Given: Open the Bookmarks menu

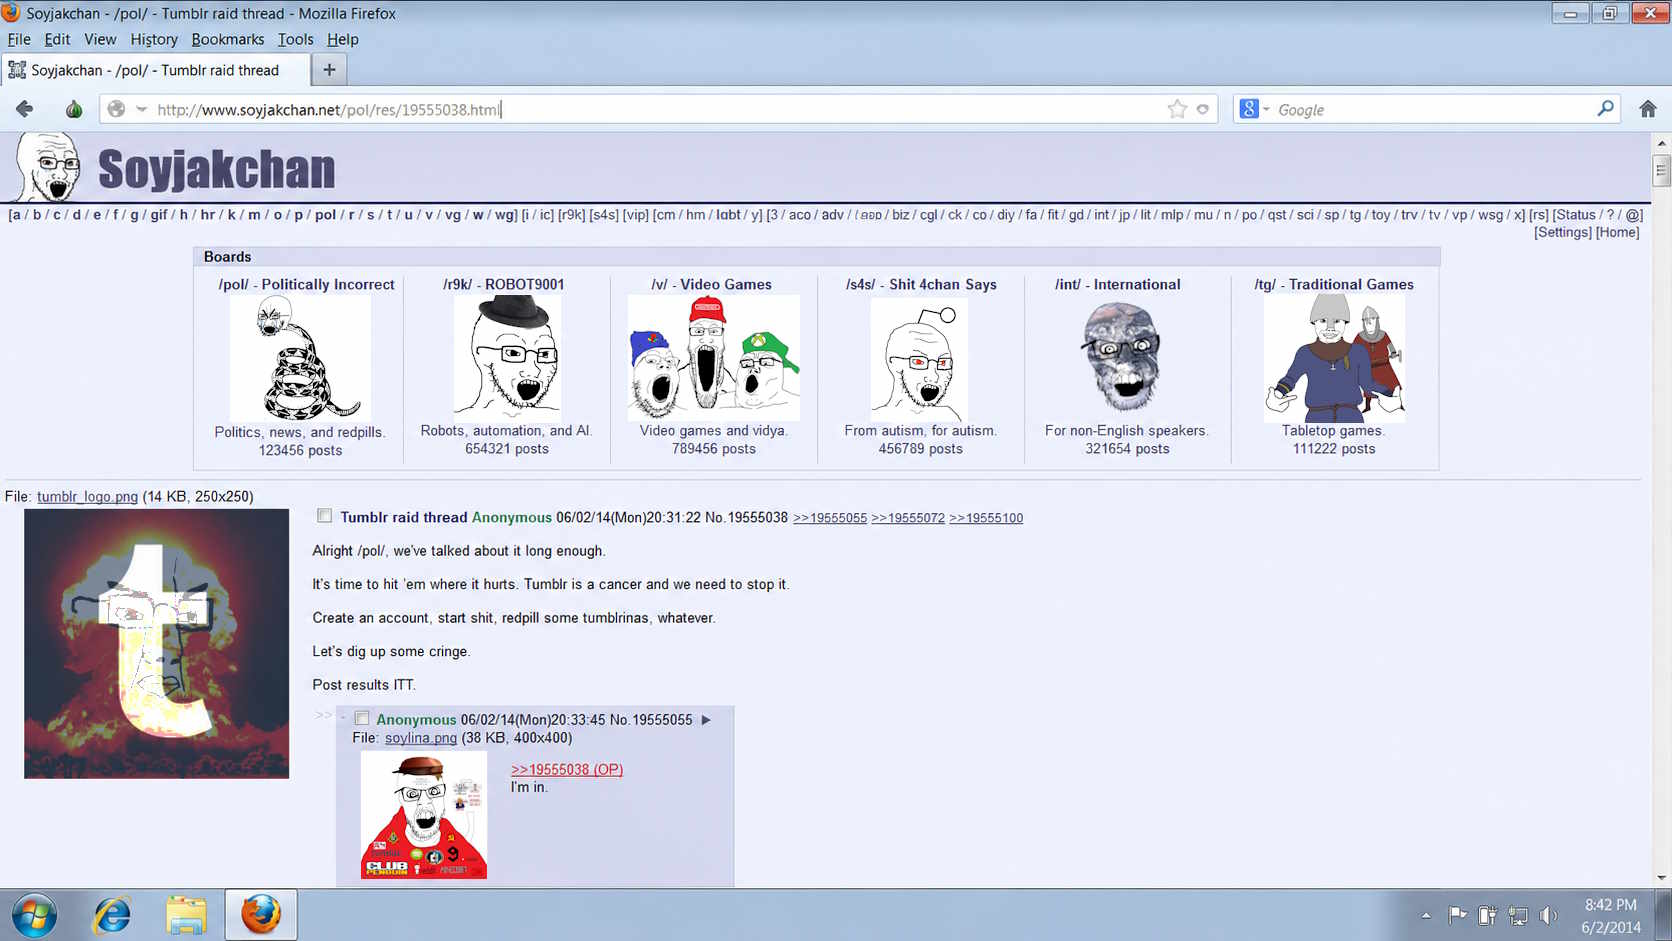Looking at the screenshot, I should point(228,39).
